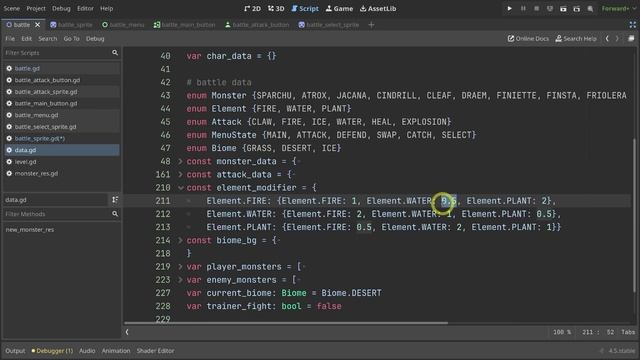The width and height of the screenshot is (640, 360).
Task: Go to next edited script arrow
Action: click(x=618, y=38)
